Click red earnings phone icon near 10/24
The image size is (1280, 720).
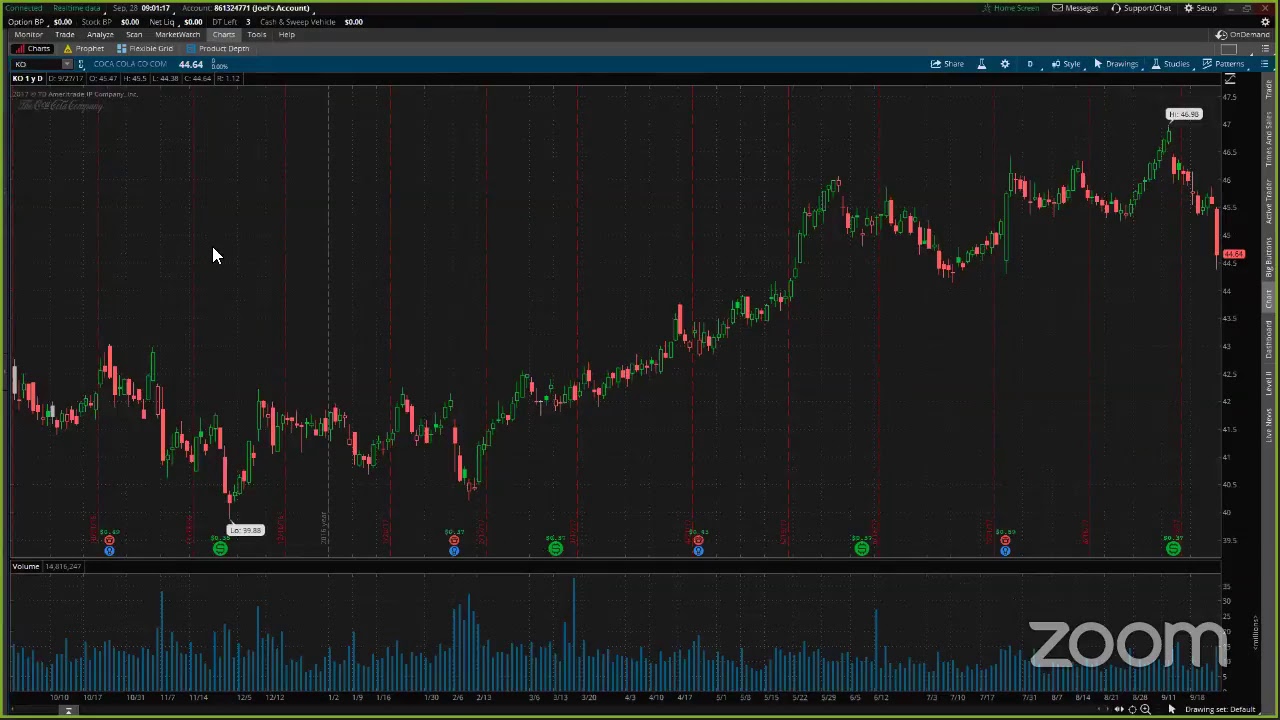pos(109,540)
